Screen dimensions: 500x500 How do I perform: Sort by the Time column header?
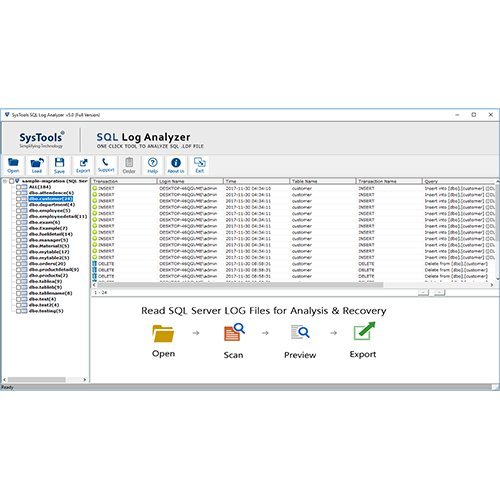click(x=256, y=181)
